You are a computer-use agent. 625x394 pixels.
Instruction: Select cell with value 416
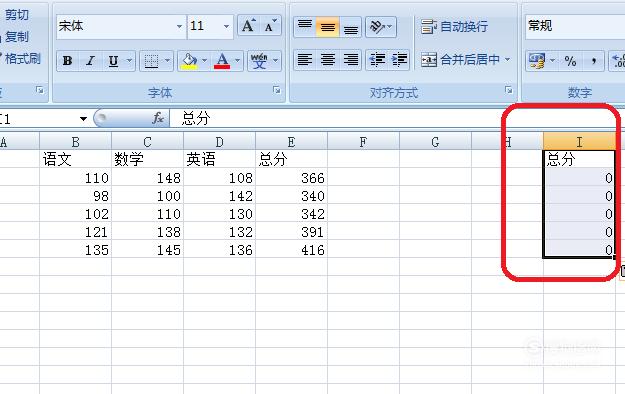pyautogui.click(x=291, y=250)
